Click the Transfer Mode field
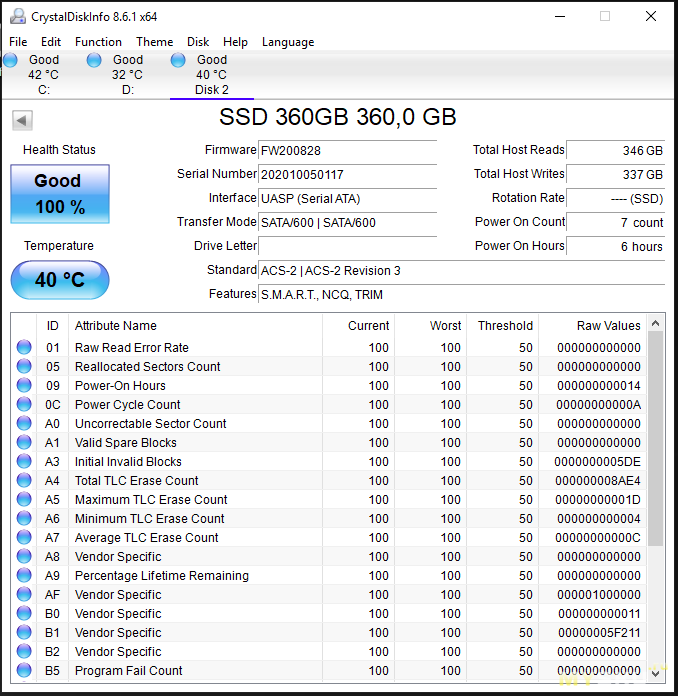The width and height of the screenshot is (678, 696). pyautogui.click(x=348, y=222)
